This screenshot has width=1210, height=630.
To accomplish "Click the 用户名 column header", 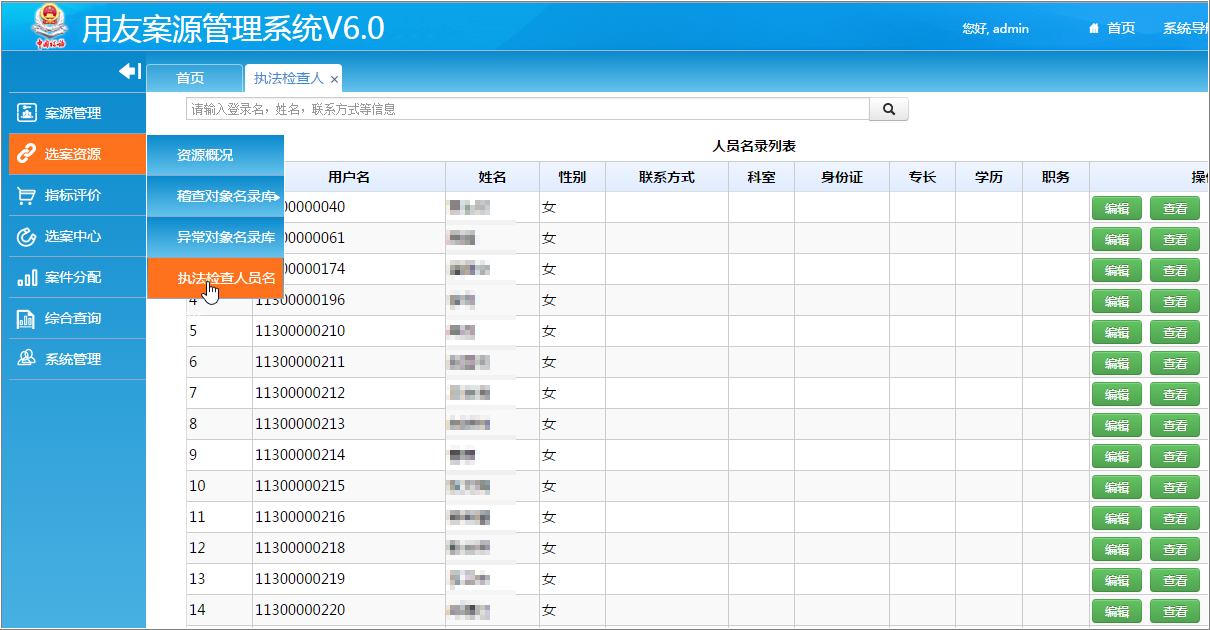I will [349, 177].
